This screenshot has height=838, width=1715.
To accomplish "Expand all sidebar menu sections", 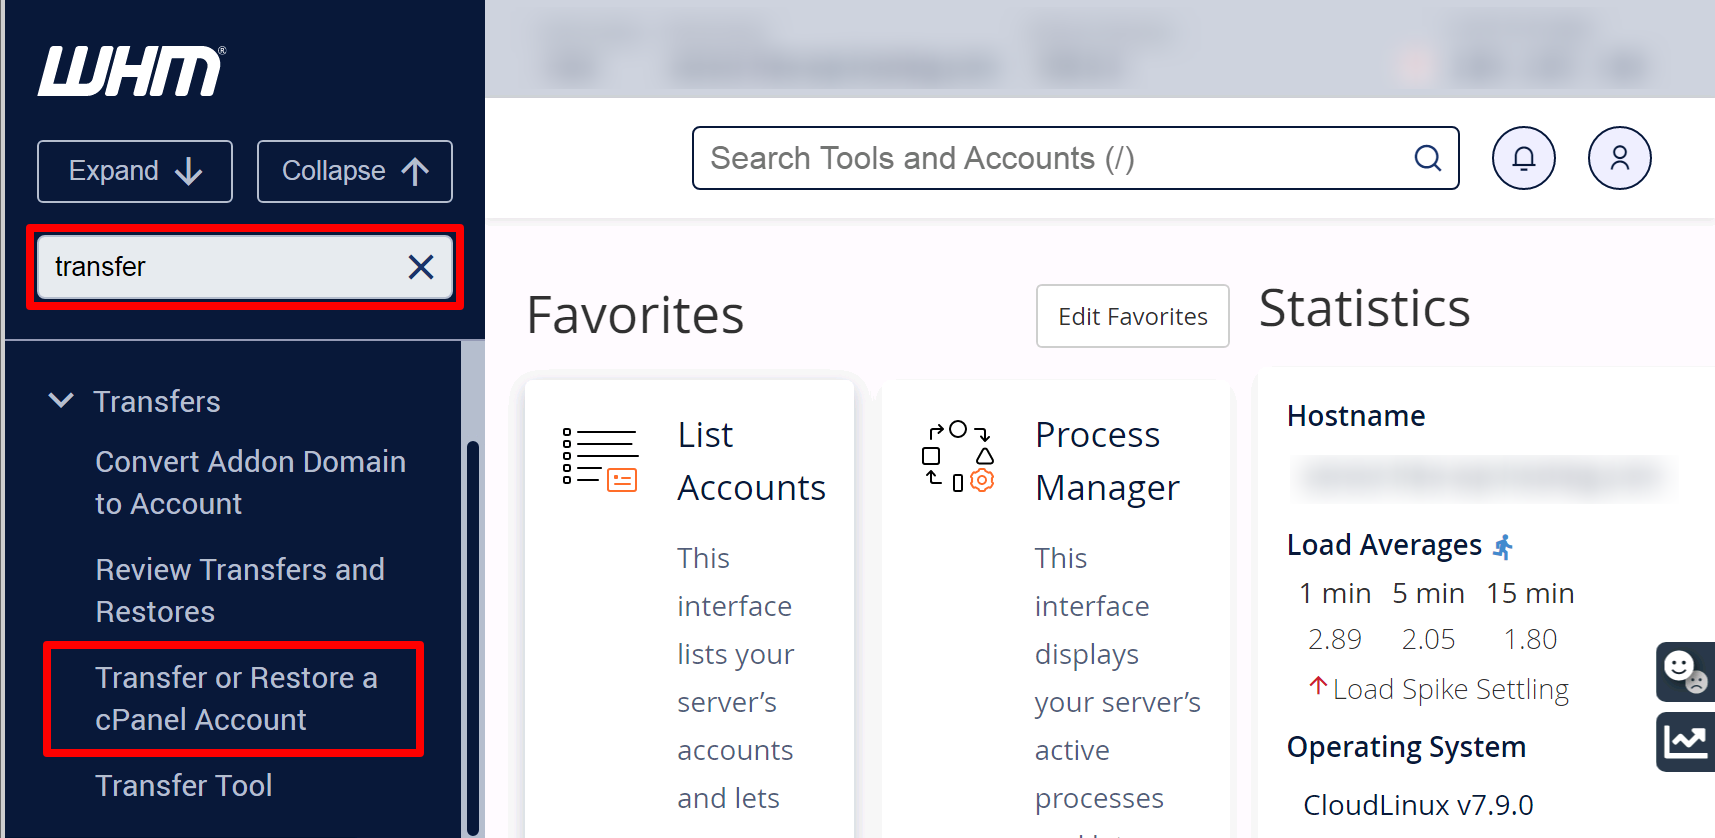I will 135,171.
